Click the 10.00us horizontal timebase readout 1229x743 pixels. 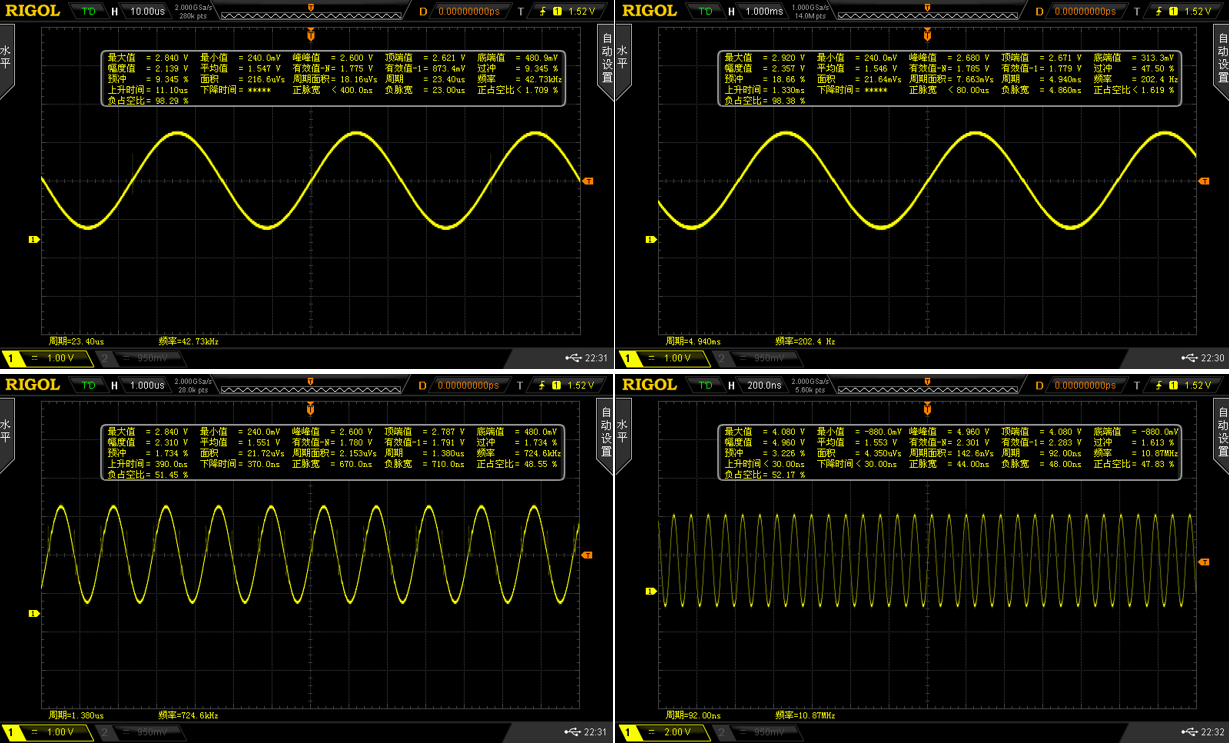tap(146, 11)
